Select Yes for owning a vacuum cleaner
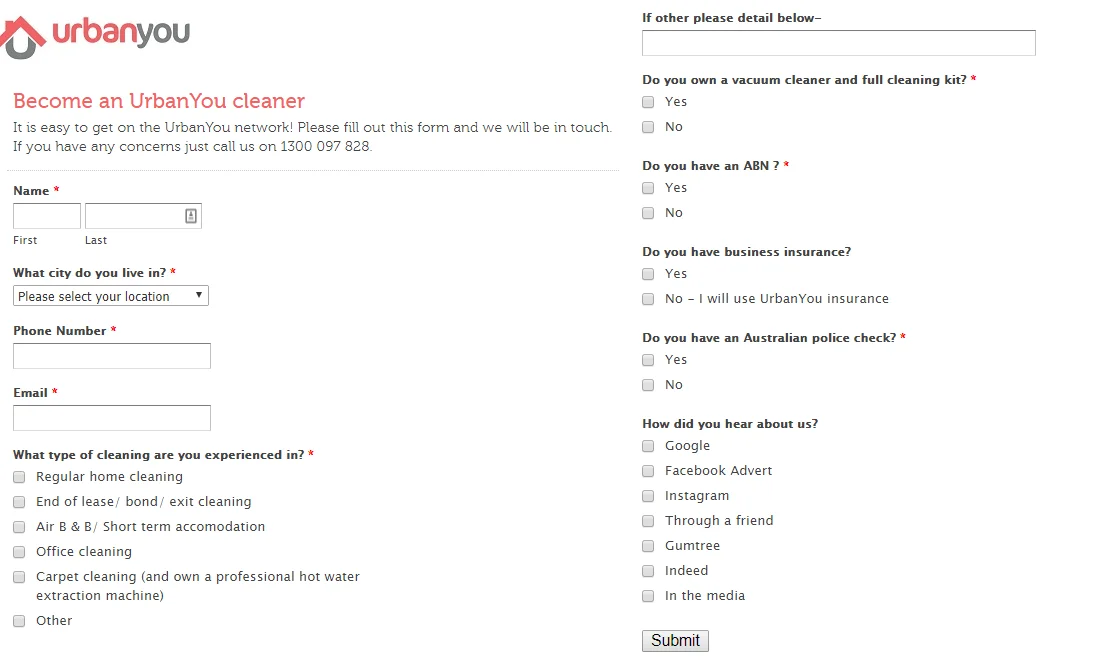The image size is (1103, 669). [x=648, y=102]
